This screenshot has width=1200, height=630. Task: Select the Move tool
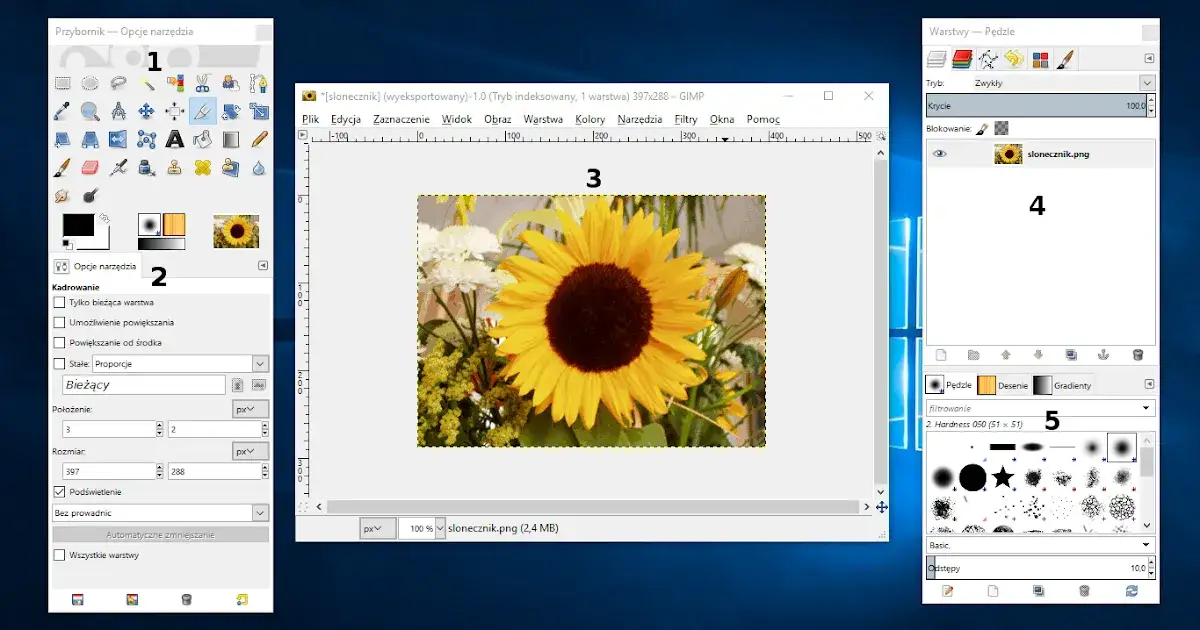146,111
